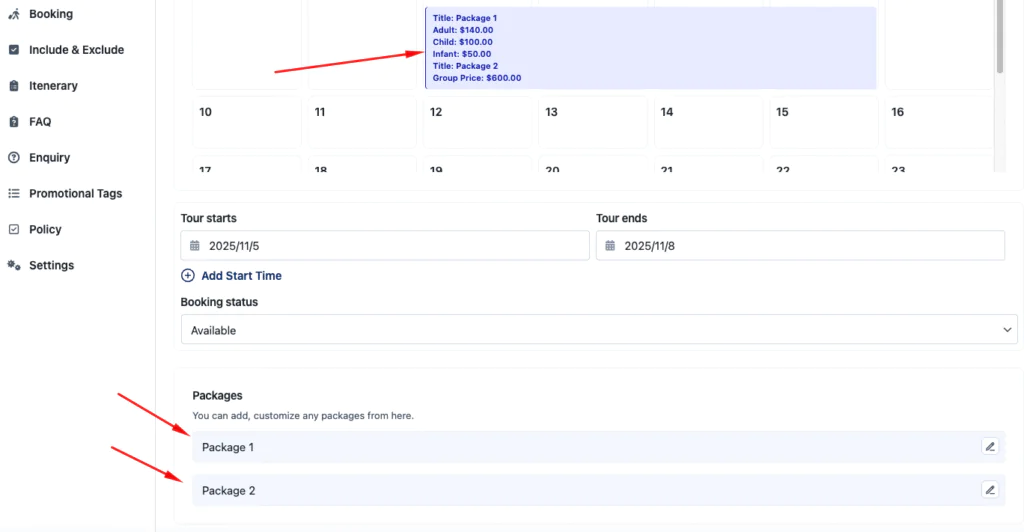
Task: Select calendar day 12
Action: (x=477, y=122)
